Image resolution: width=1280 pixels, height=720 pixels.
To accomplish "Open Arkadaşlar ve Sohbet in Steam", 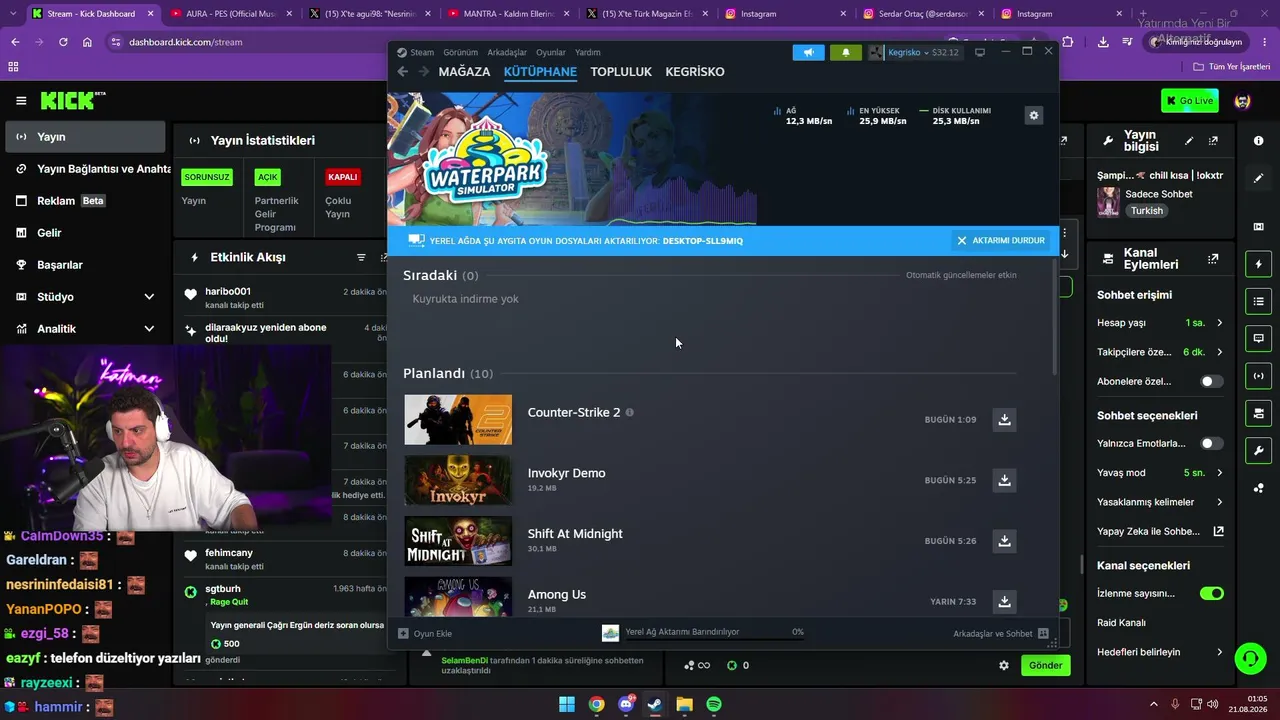I will pyautogui.click(x=1000, y=633).
